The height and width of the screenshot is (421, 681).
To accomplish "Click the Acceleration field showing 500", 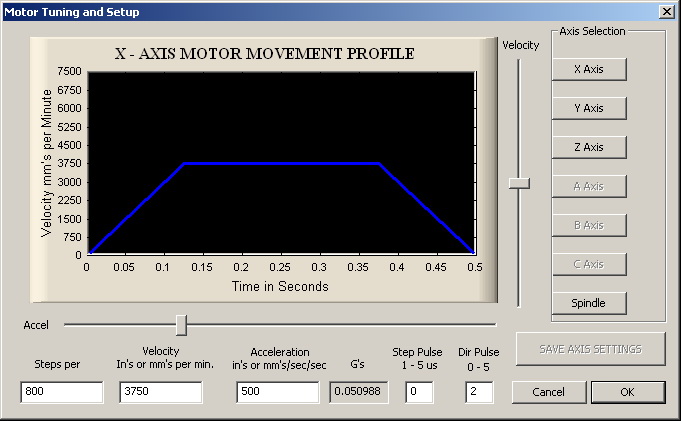I will 278,392.
